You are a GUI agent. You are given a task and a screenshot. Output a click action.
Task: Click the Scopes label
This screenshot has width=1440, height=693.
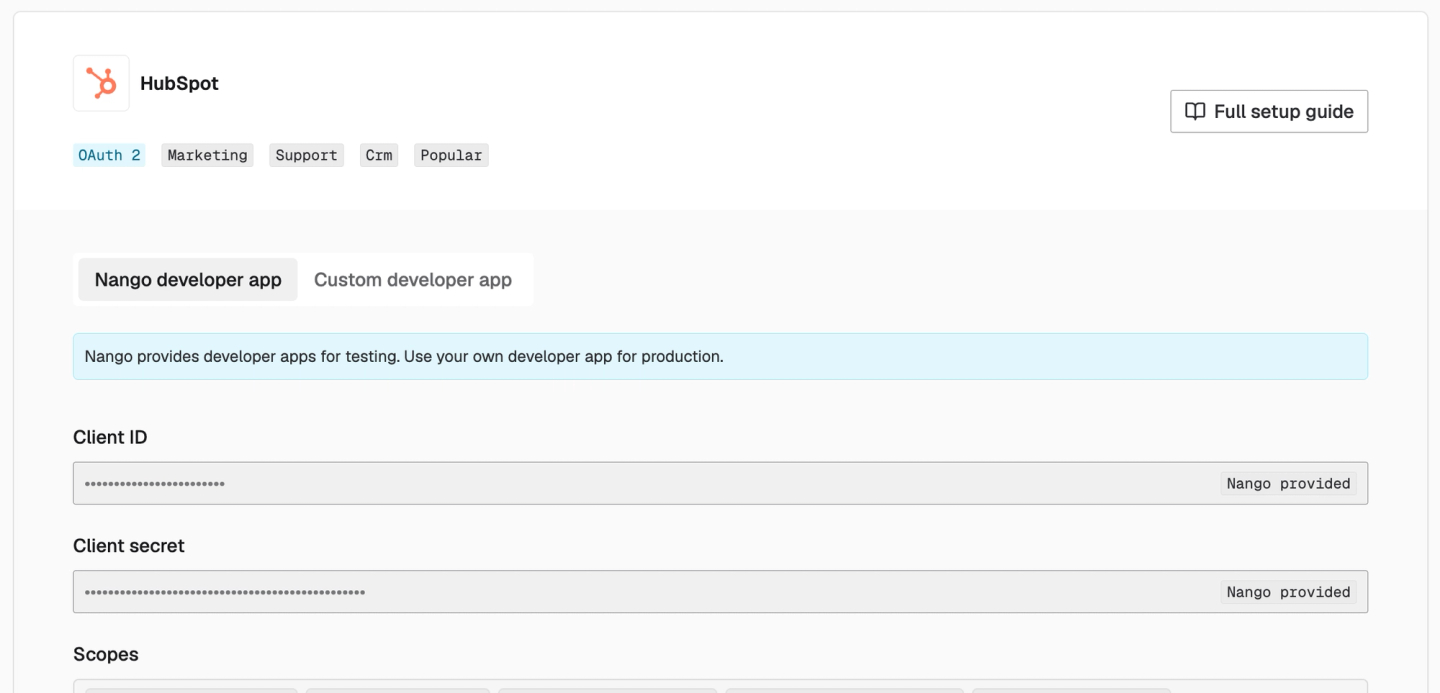pos(106,655)
